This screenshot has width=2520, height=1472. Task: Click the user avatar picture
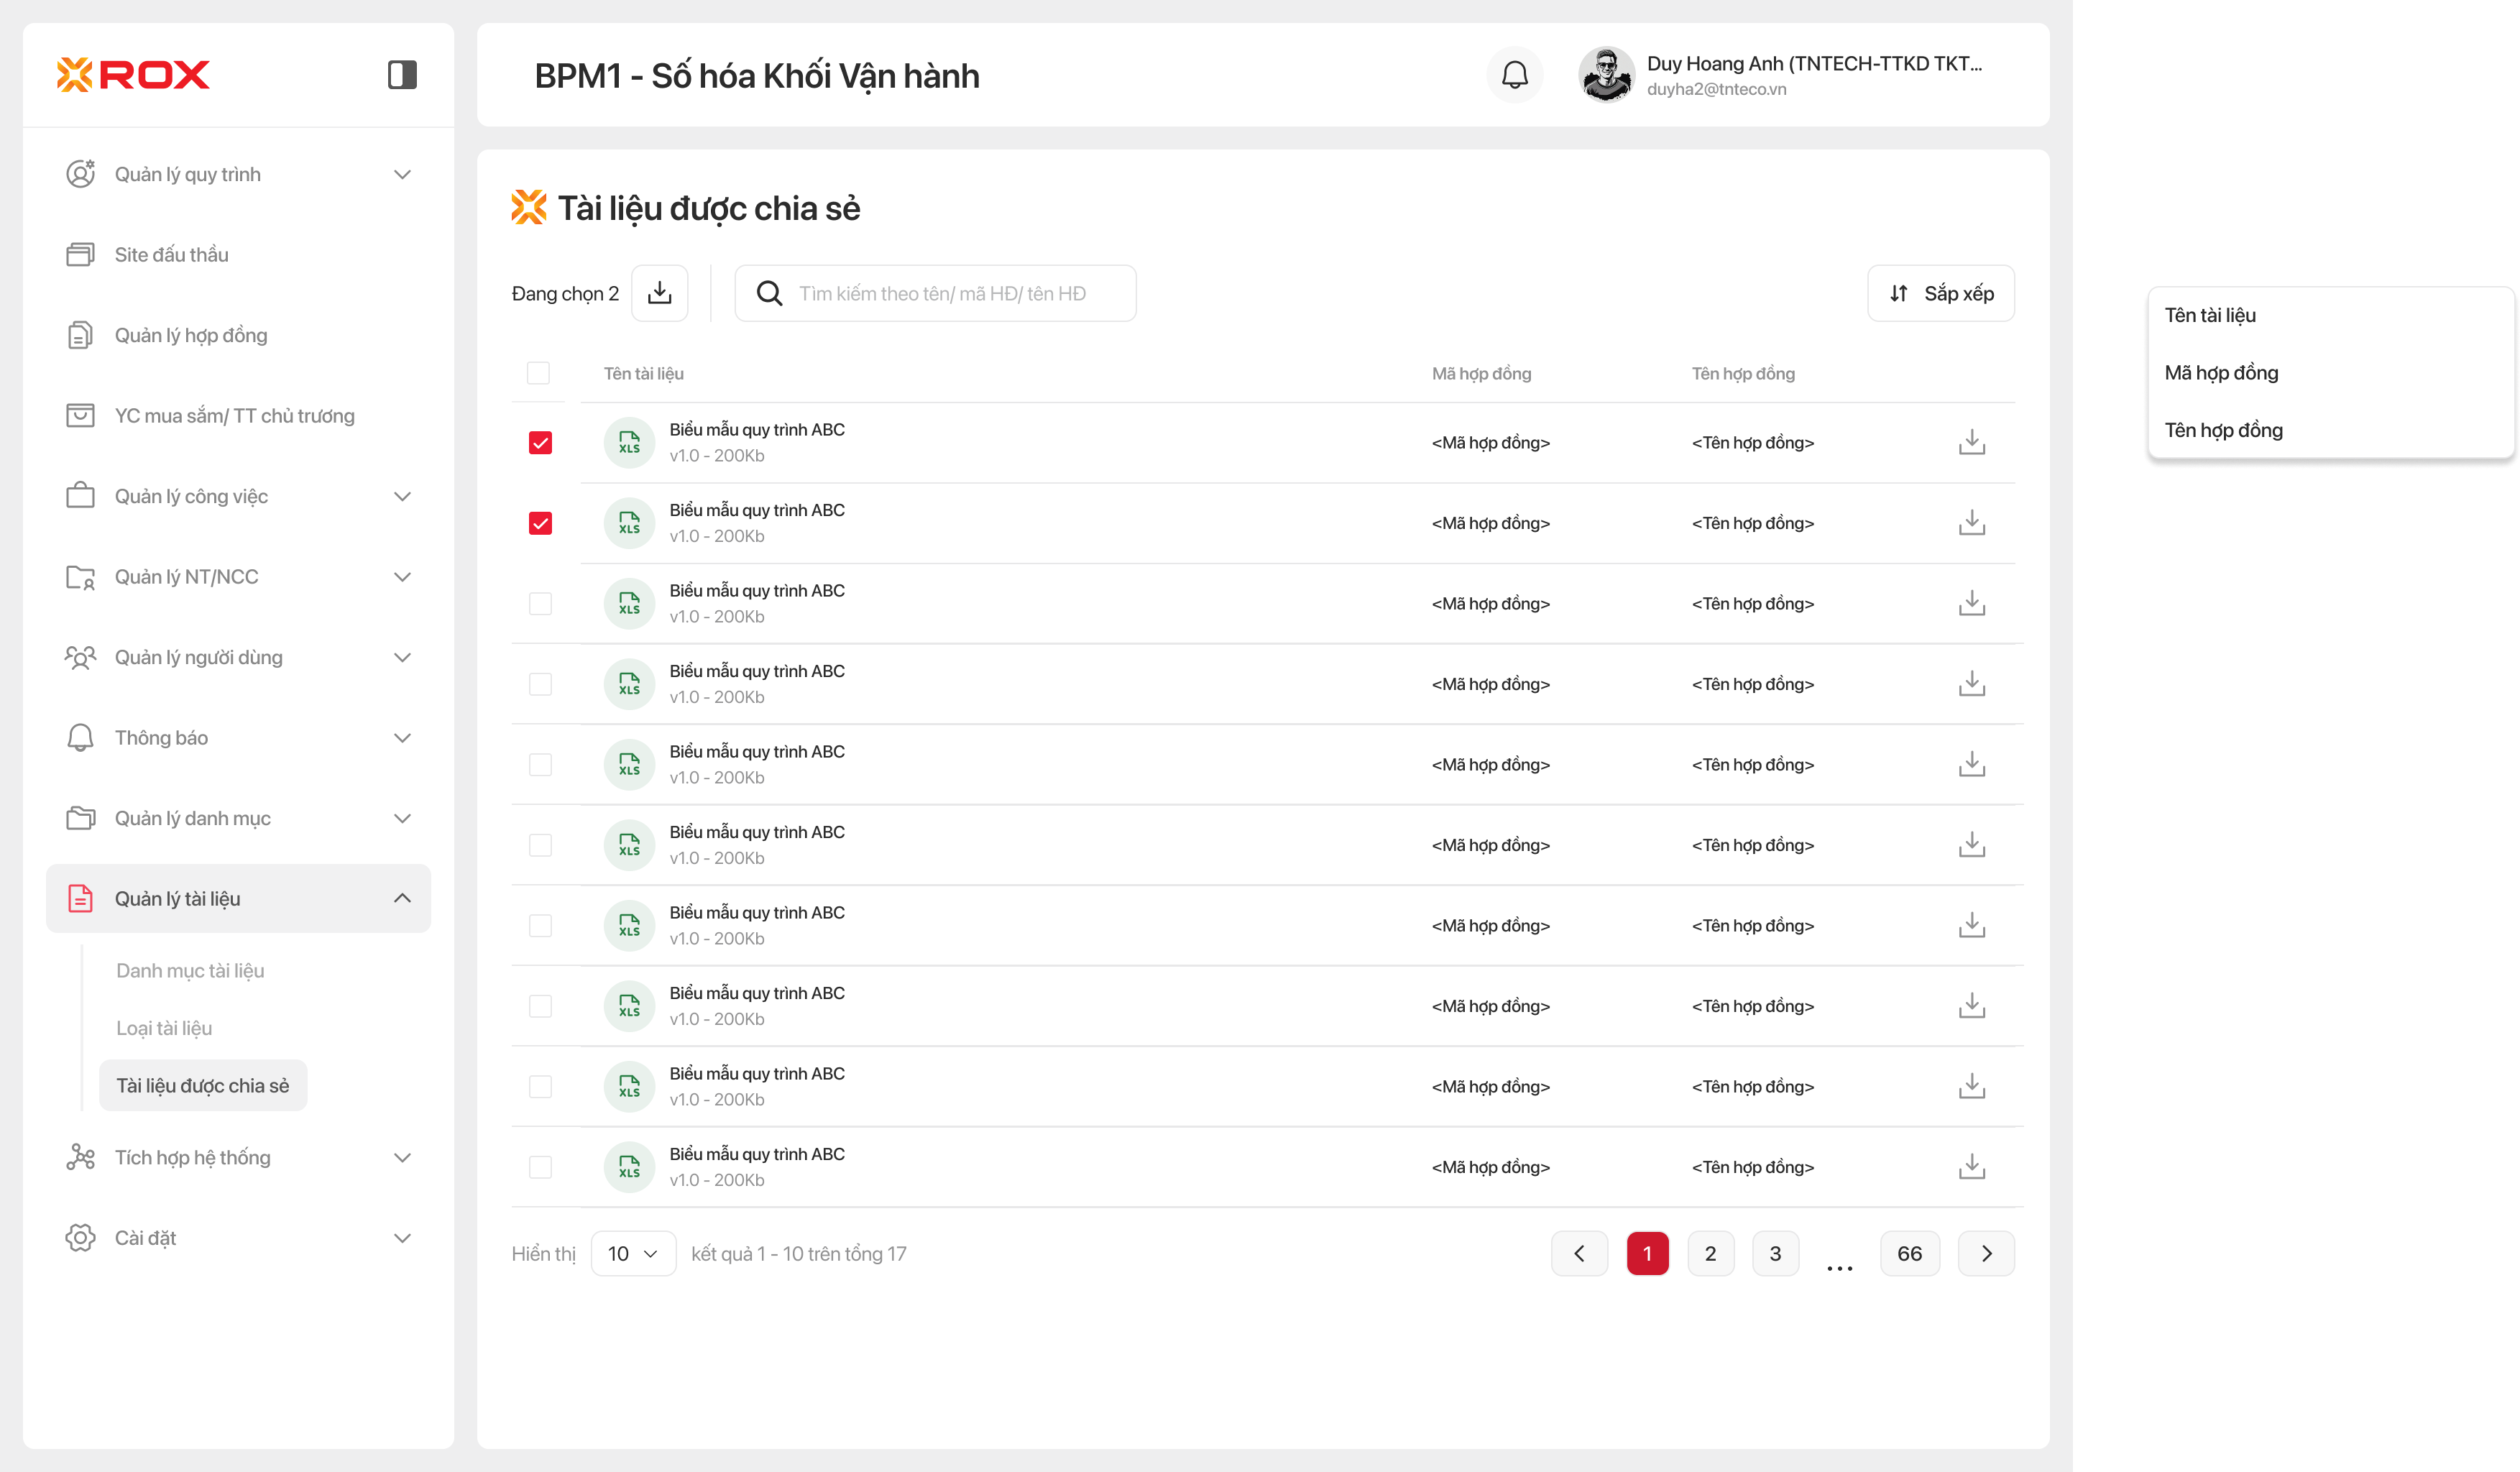coord(1606,75)
